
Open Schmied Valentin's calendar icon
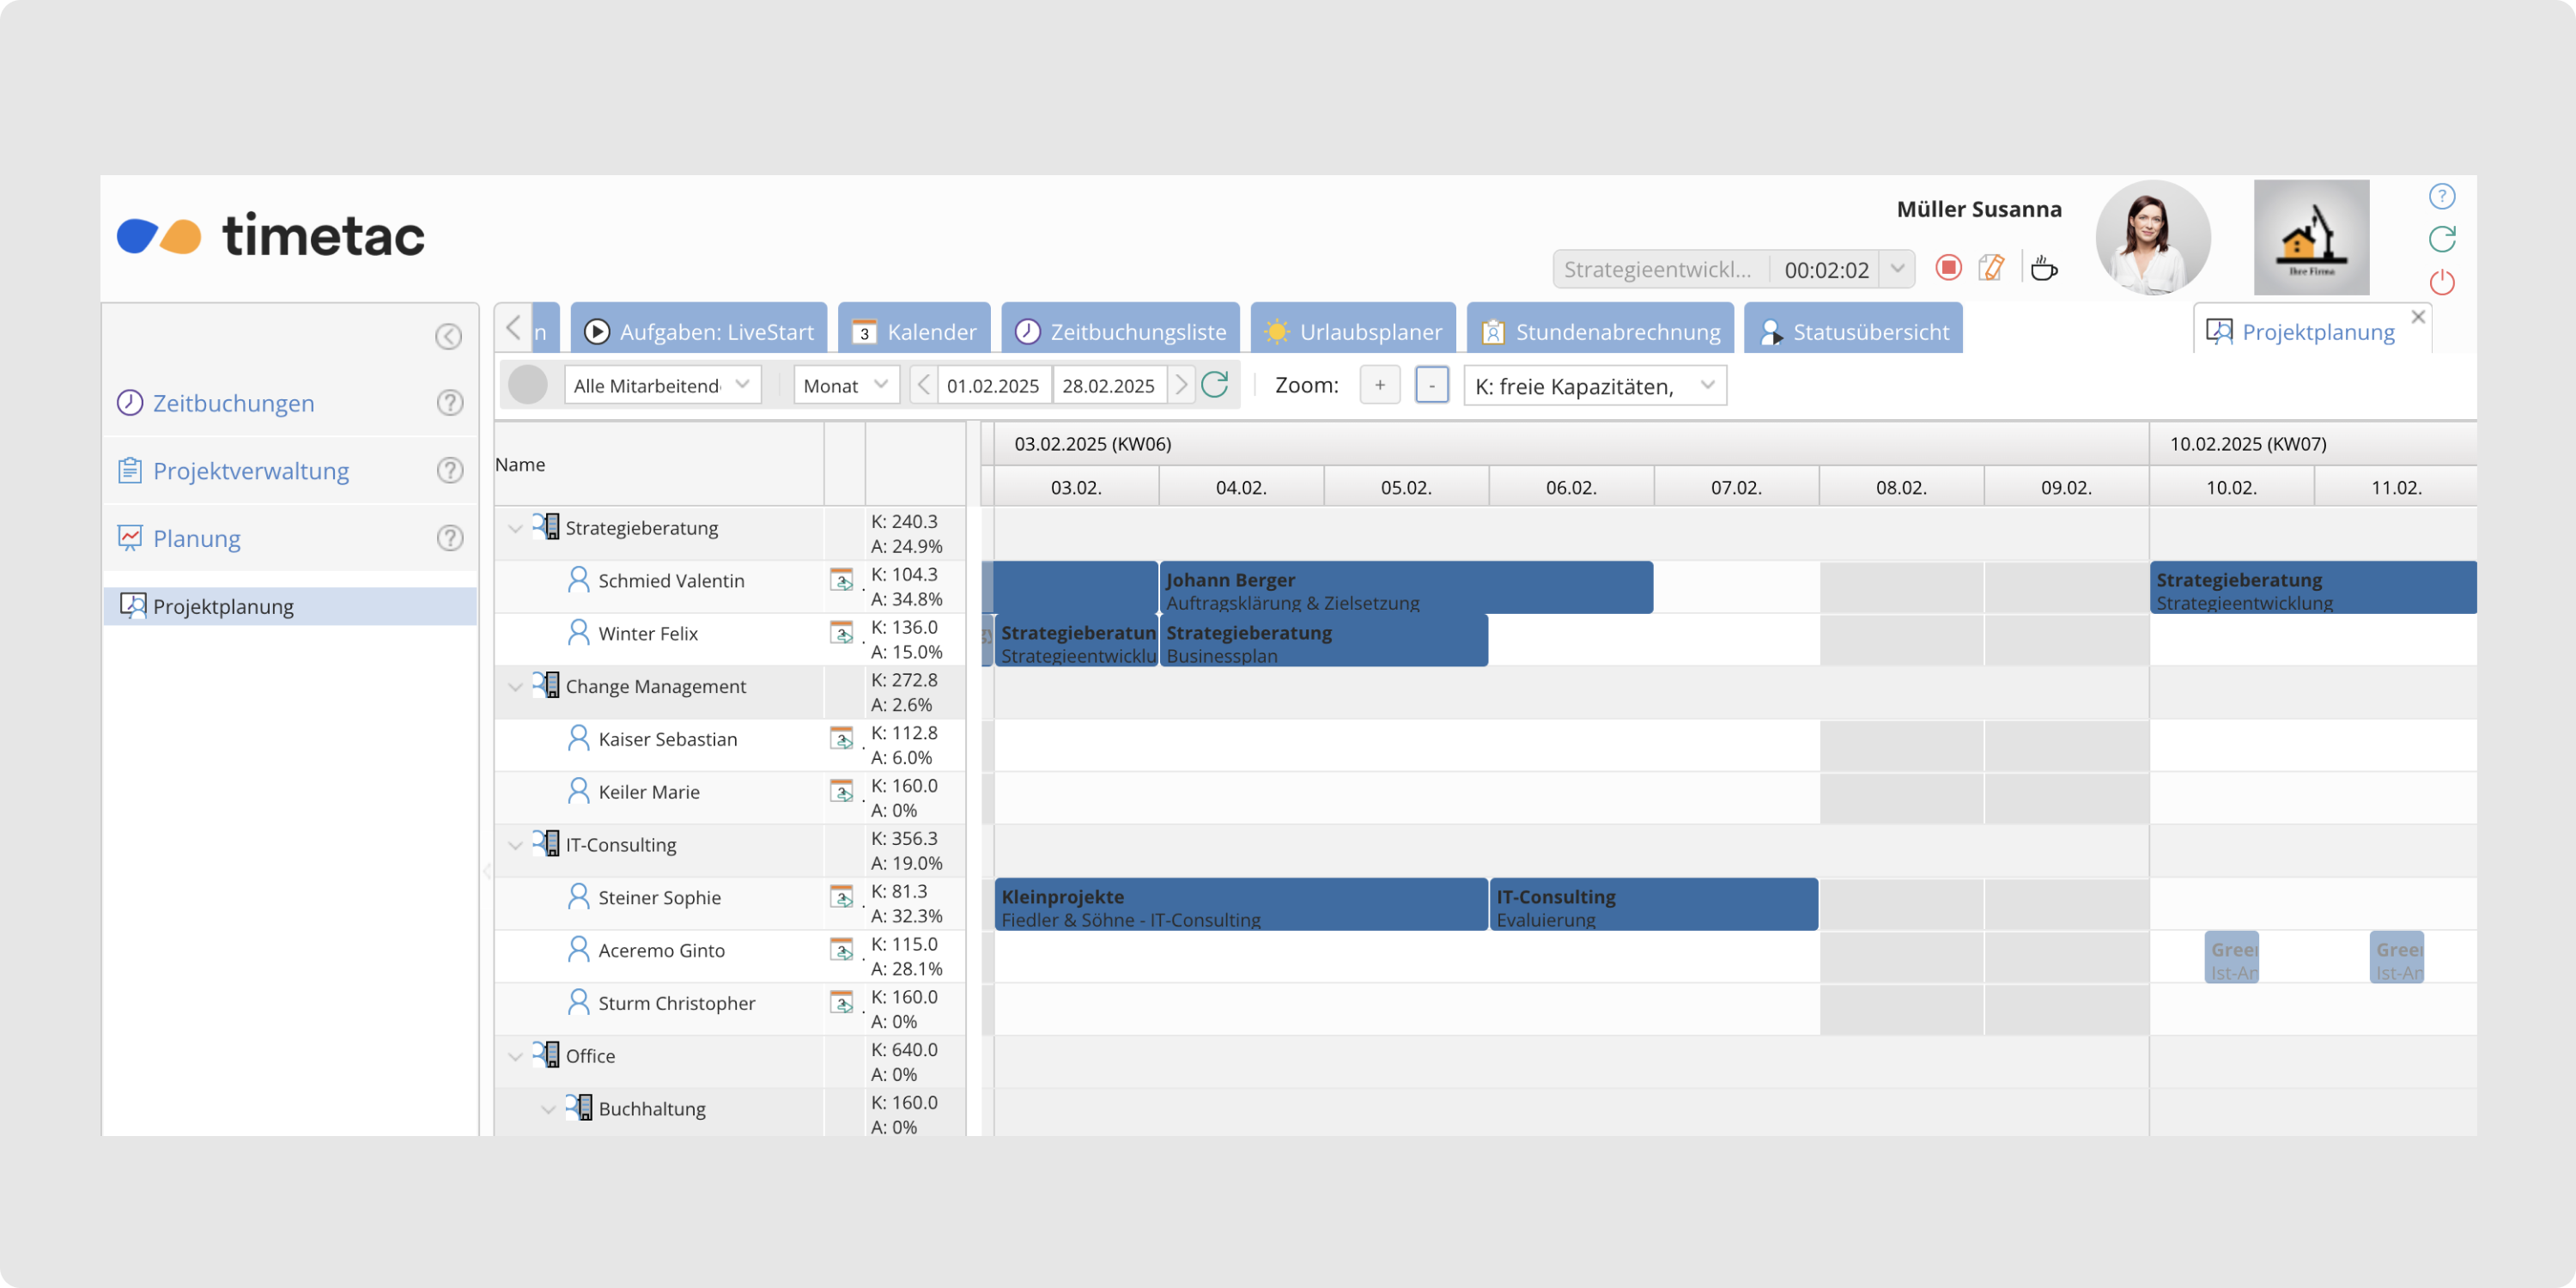[842, 581]
